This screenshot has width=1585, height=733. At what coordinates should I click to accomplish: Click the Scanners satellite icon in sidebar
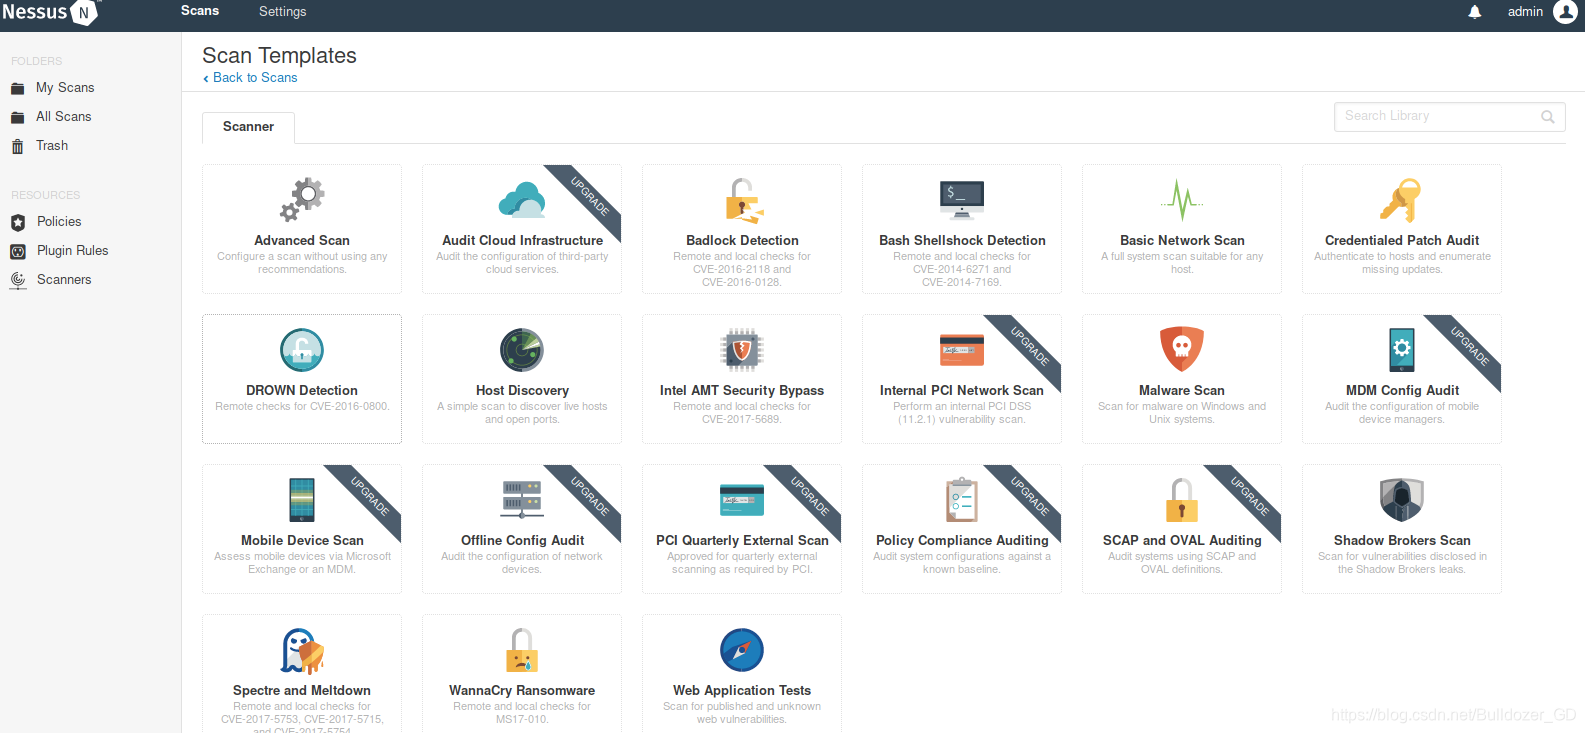[x=18, y=280]
